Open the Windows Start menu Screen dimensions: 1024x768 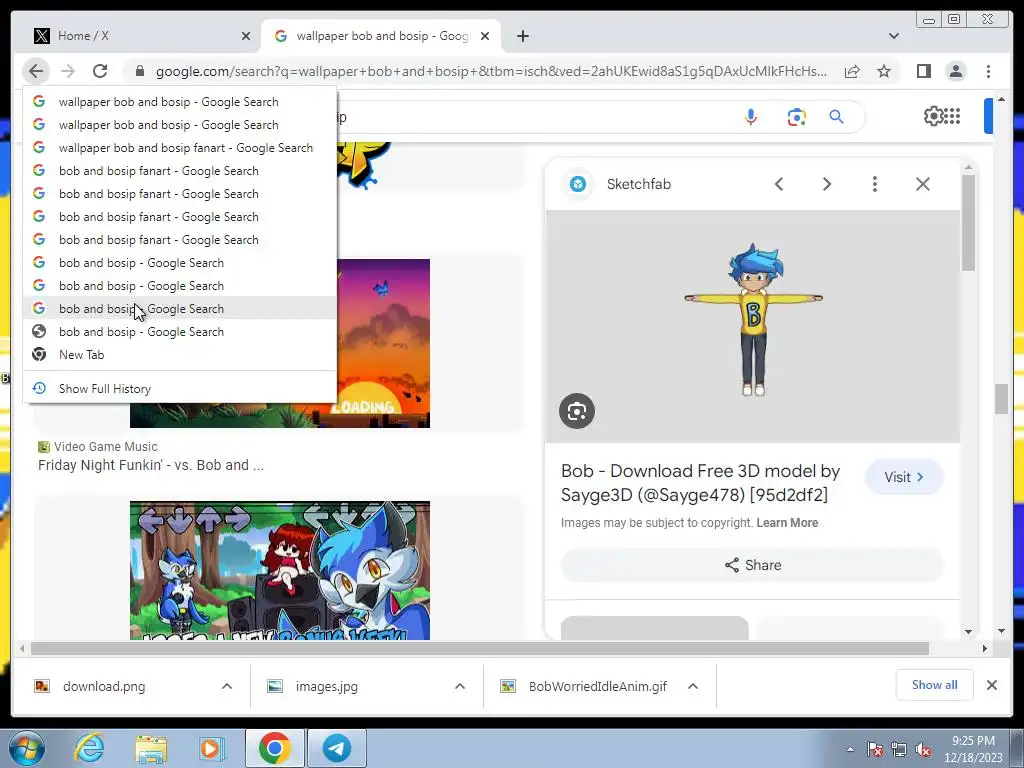(26, 748)
